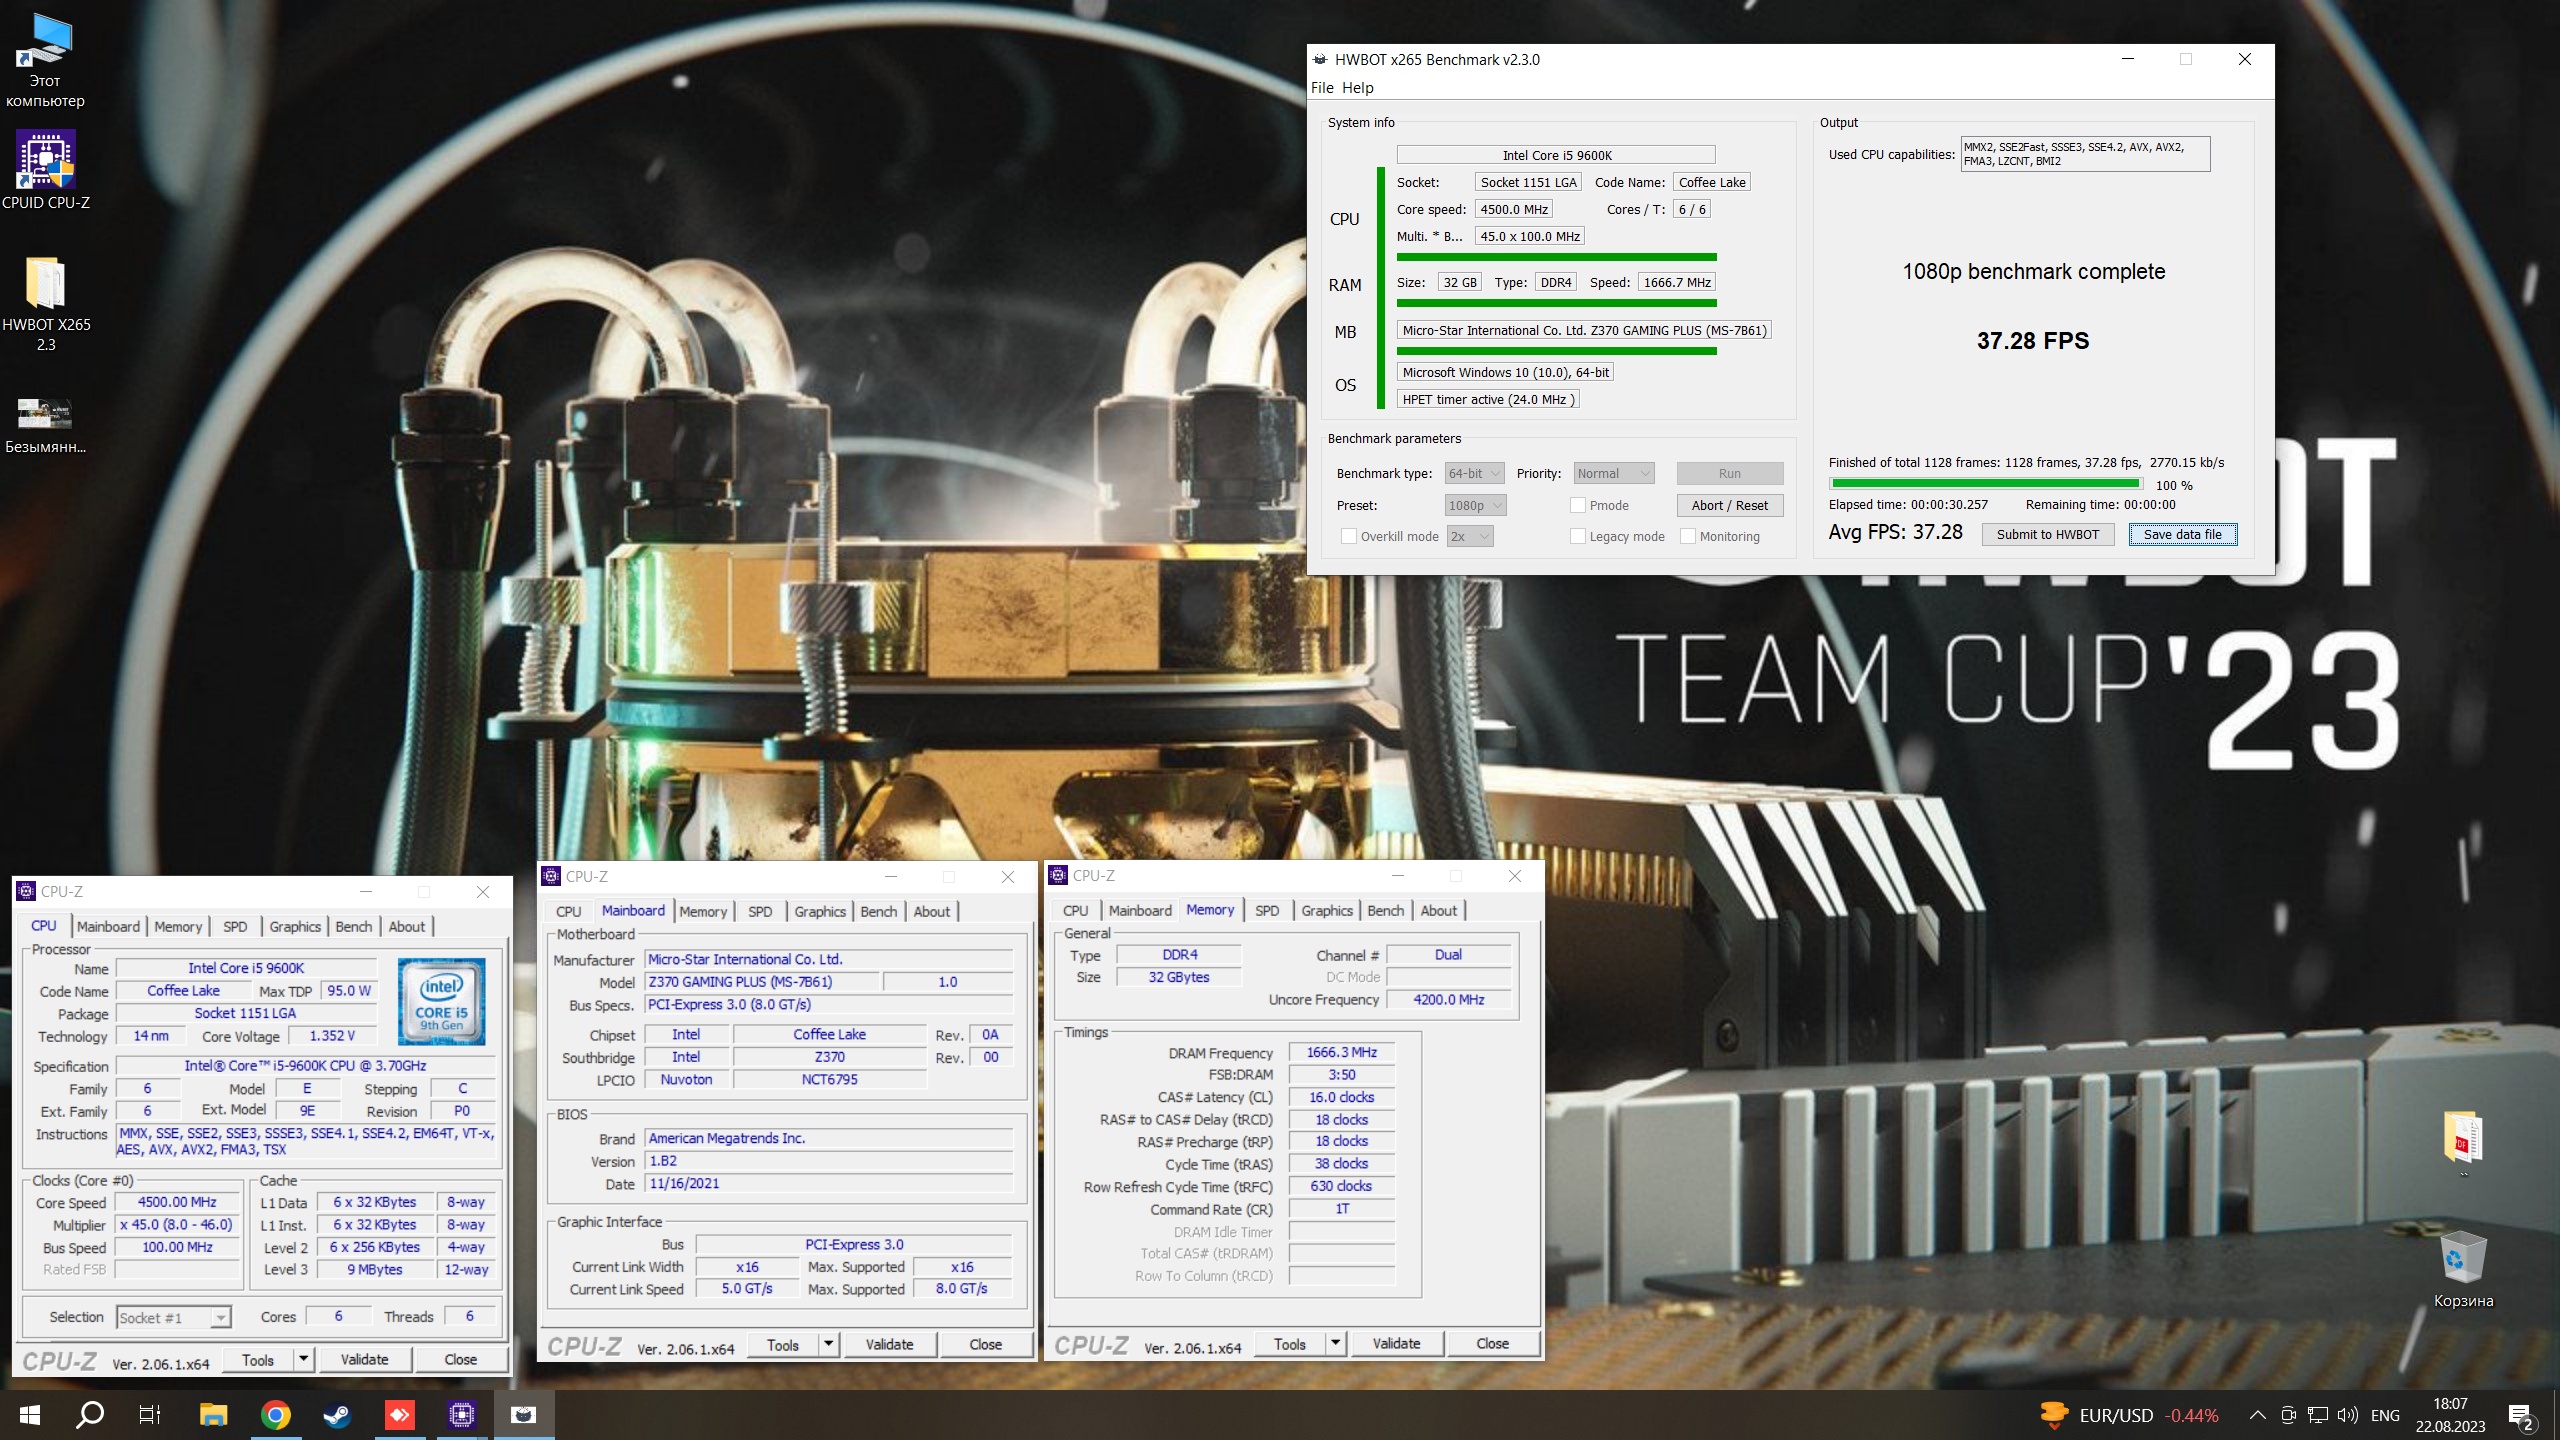Click the Intel Core i5 9600K name field in HWBOT
Screen dimensions: 2560x1440
point(1556,155)
